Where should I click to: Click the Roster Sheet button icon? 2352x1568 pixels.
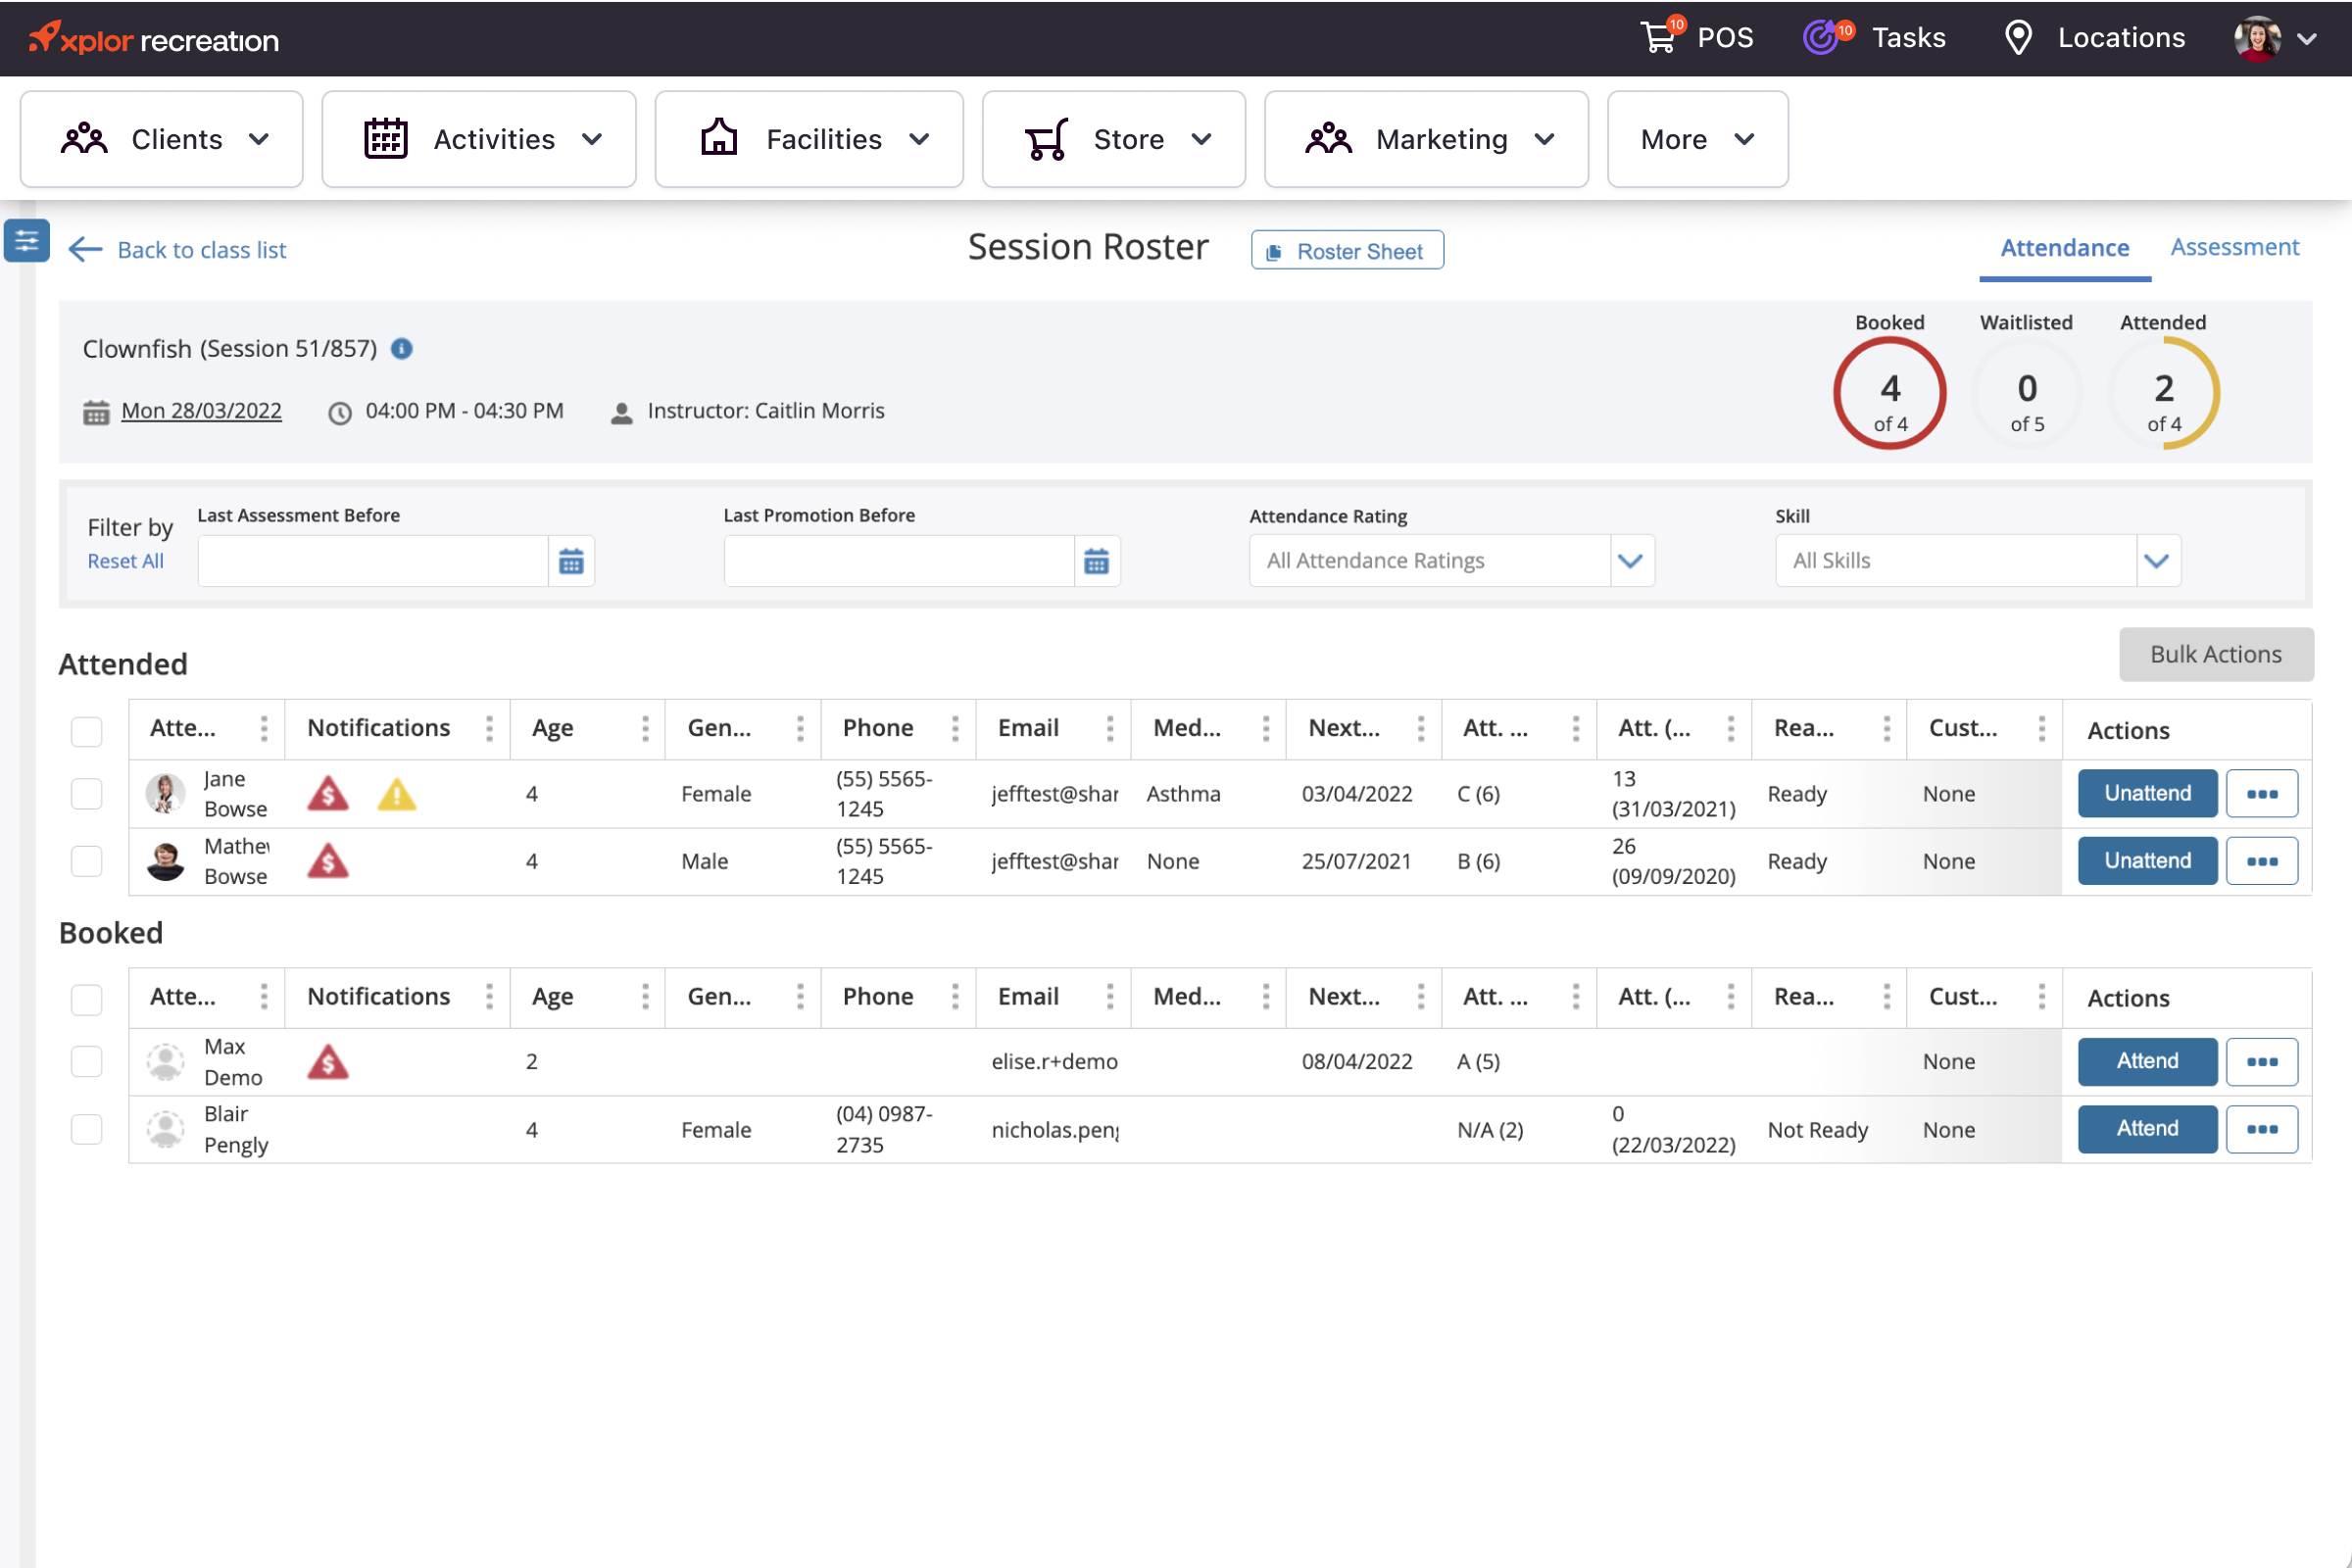point(1274,252)
